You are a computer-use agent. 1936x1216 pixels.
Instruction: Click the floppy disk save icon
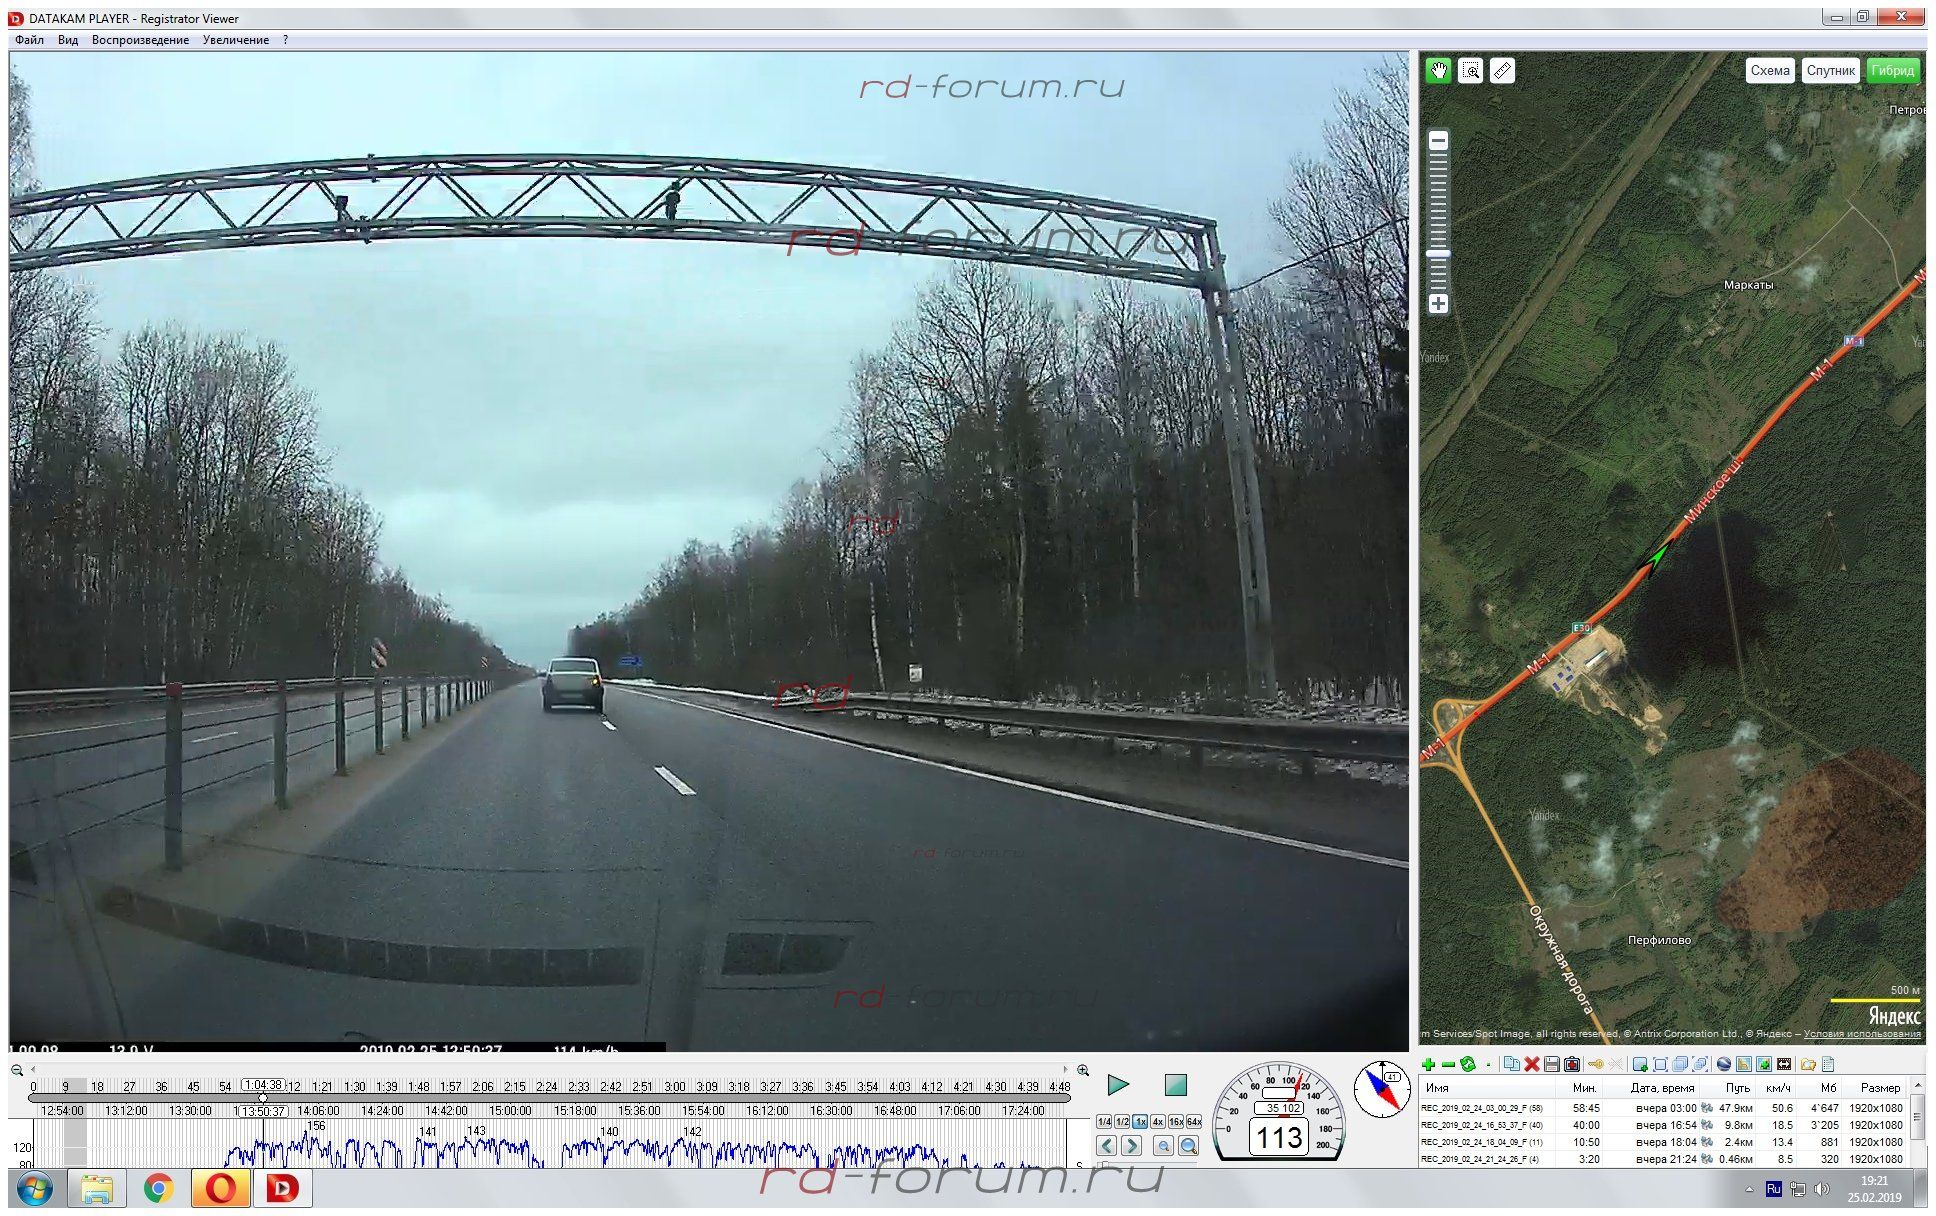pos(1551,1064)
